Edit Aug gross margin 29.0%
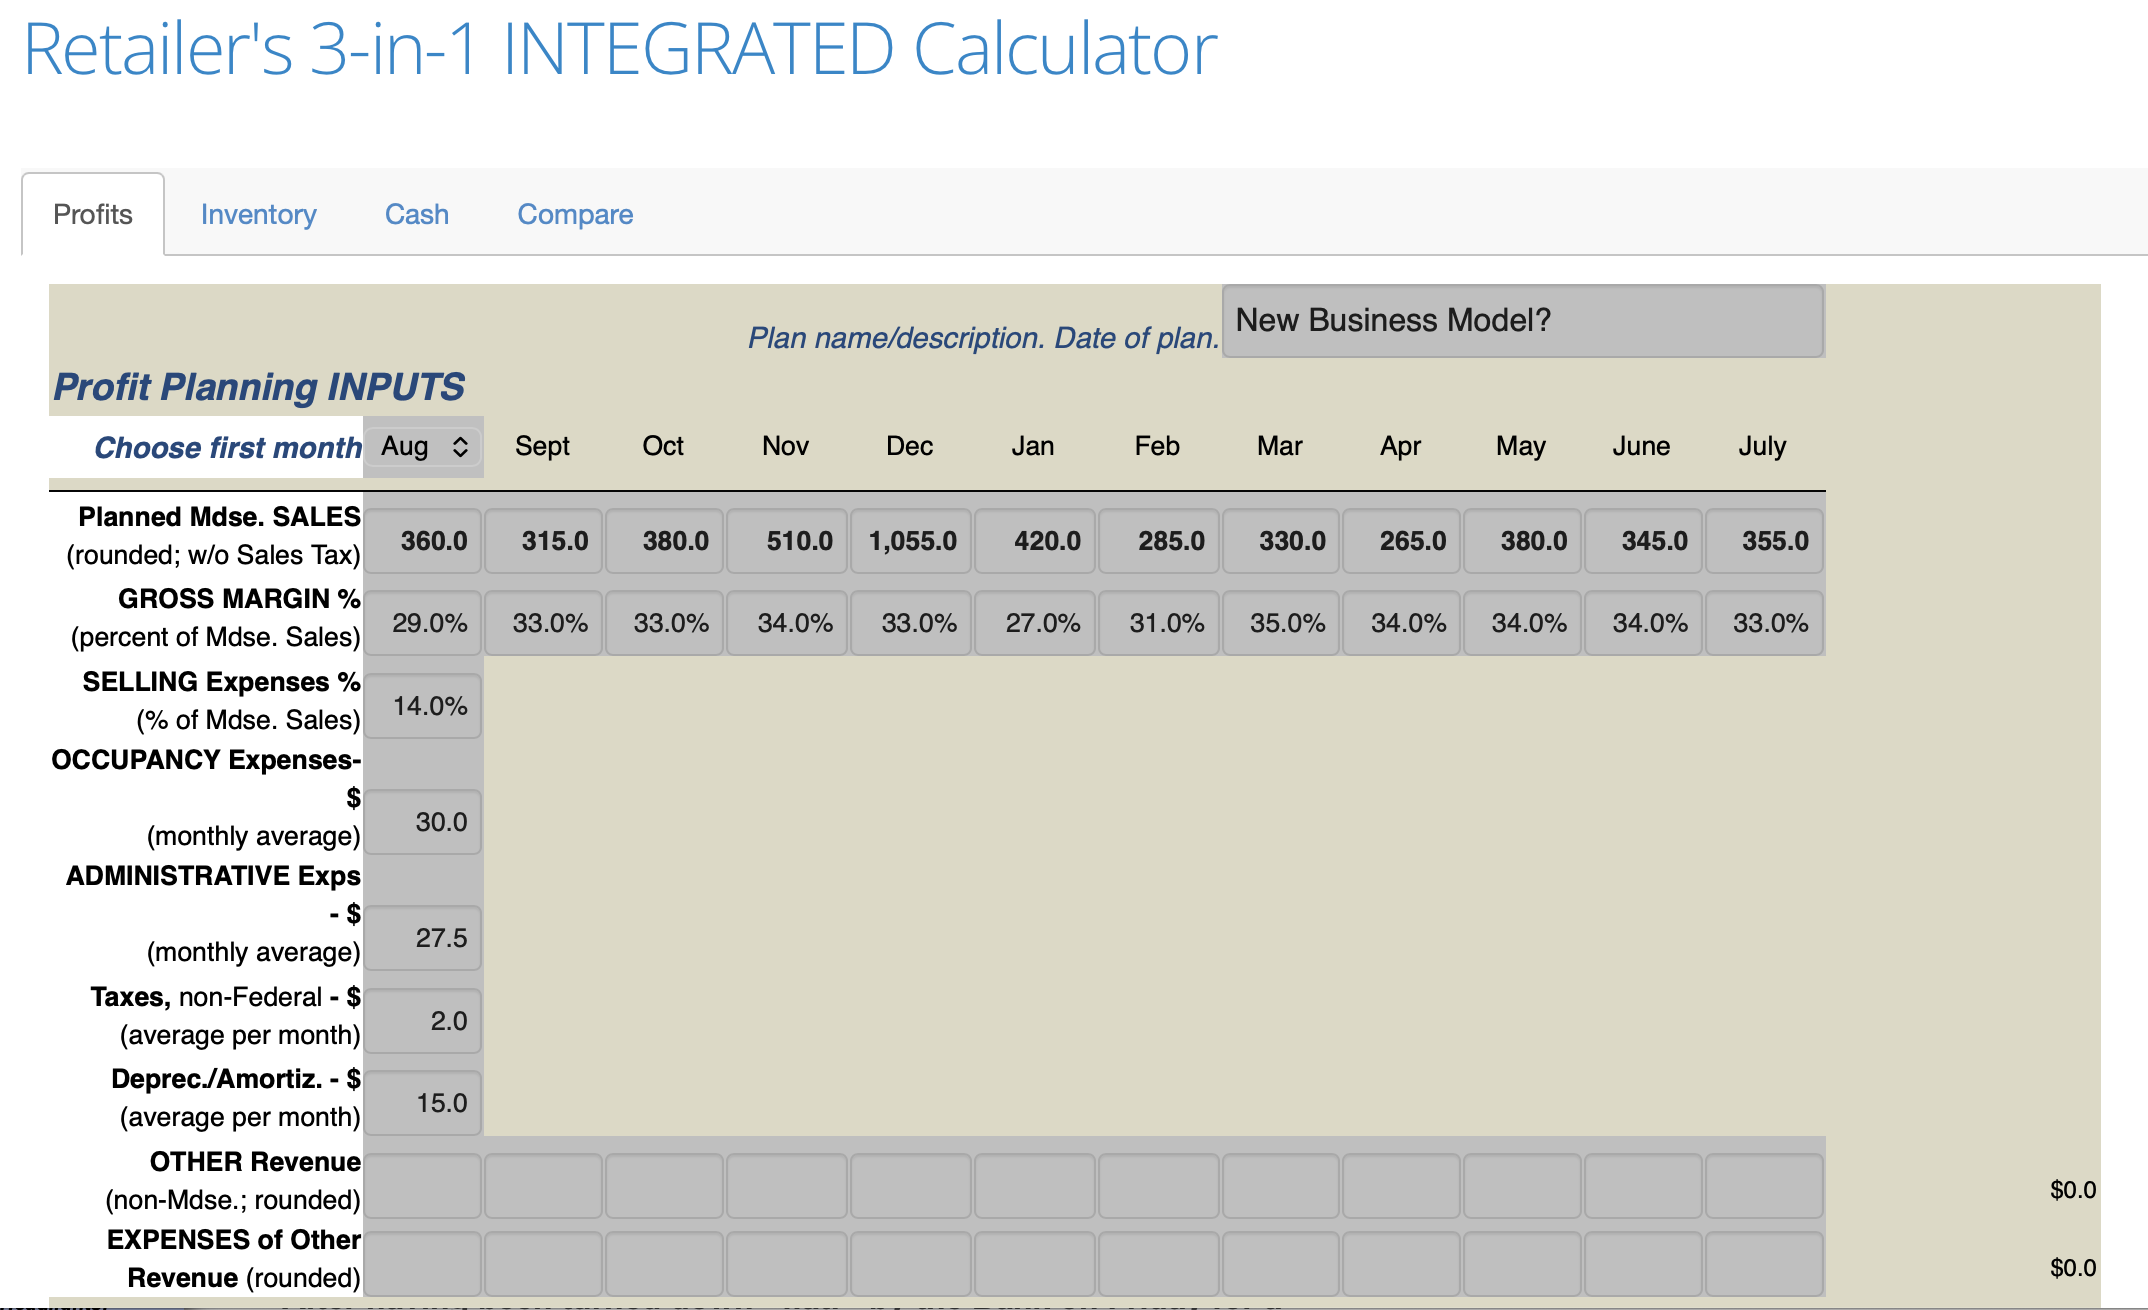2148x1310 pixels. (423, 623)
